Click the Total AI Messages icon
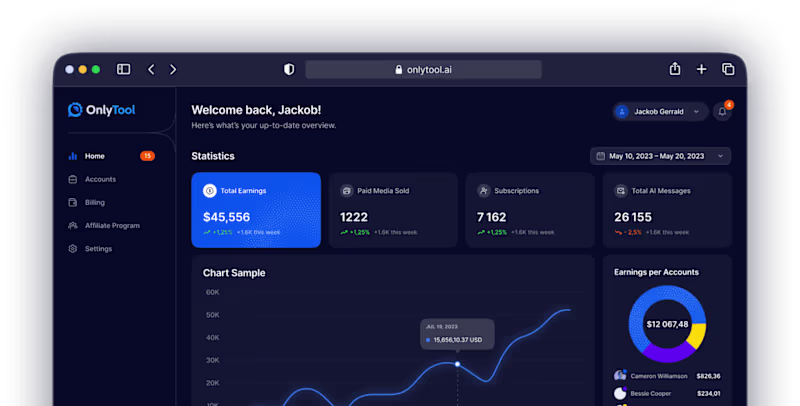The image size is (800, 406). [x=621, y=191]
